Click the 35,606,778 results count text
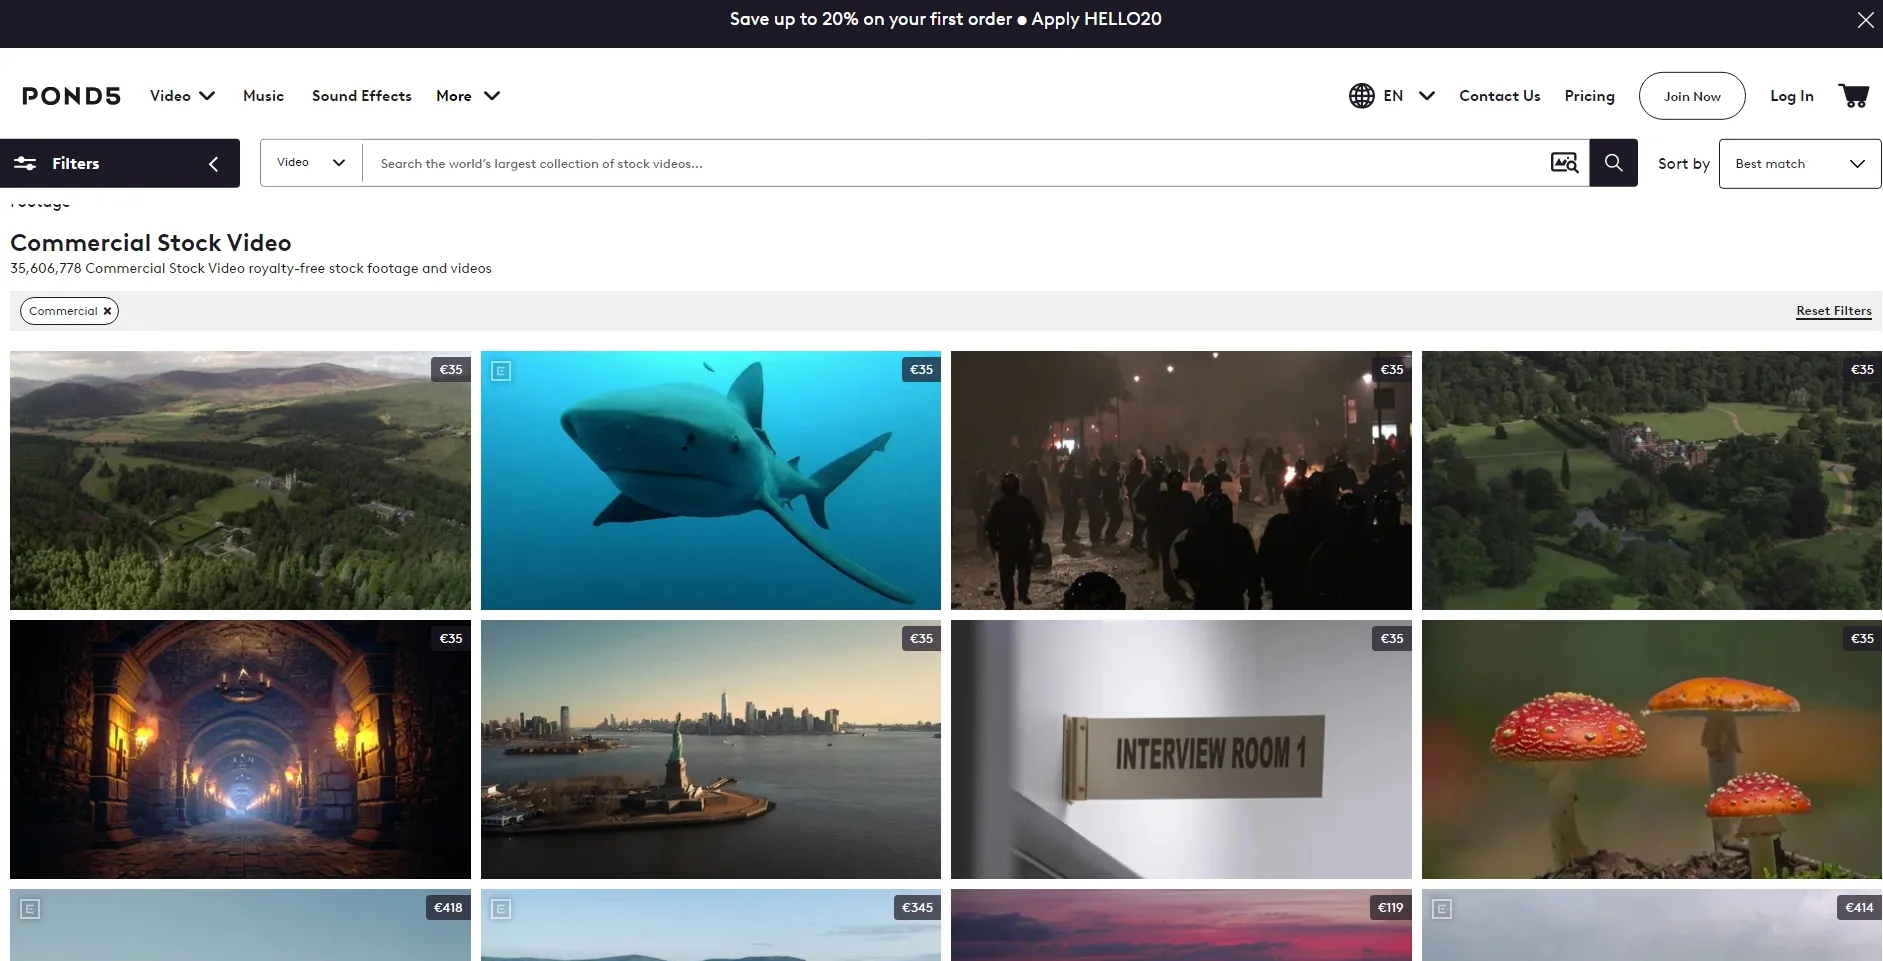This screenshot has height=961, width=1883. pyautogui.click(x=251, y=268)
